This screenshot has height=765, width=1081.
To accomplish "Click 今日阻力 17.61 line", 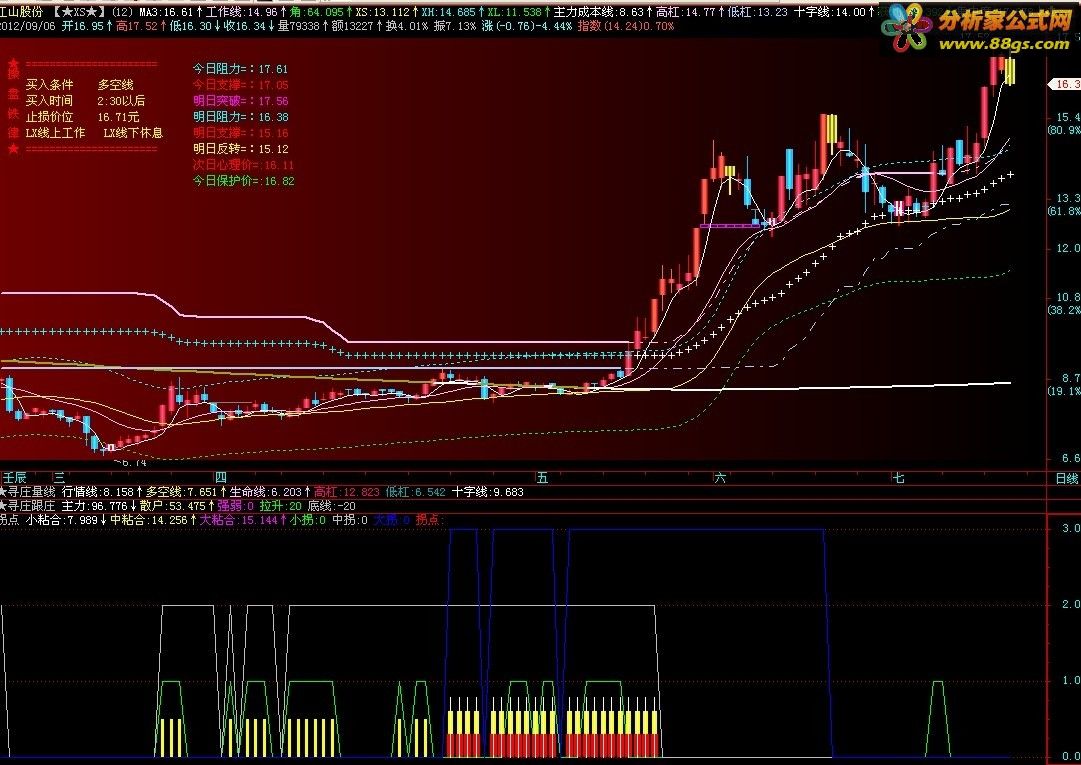I will (x=240, y=69).
